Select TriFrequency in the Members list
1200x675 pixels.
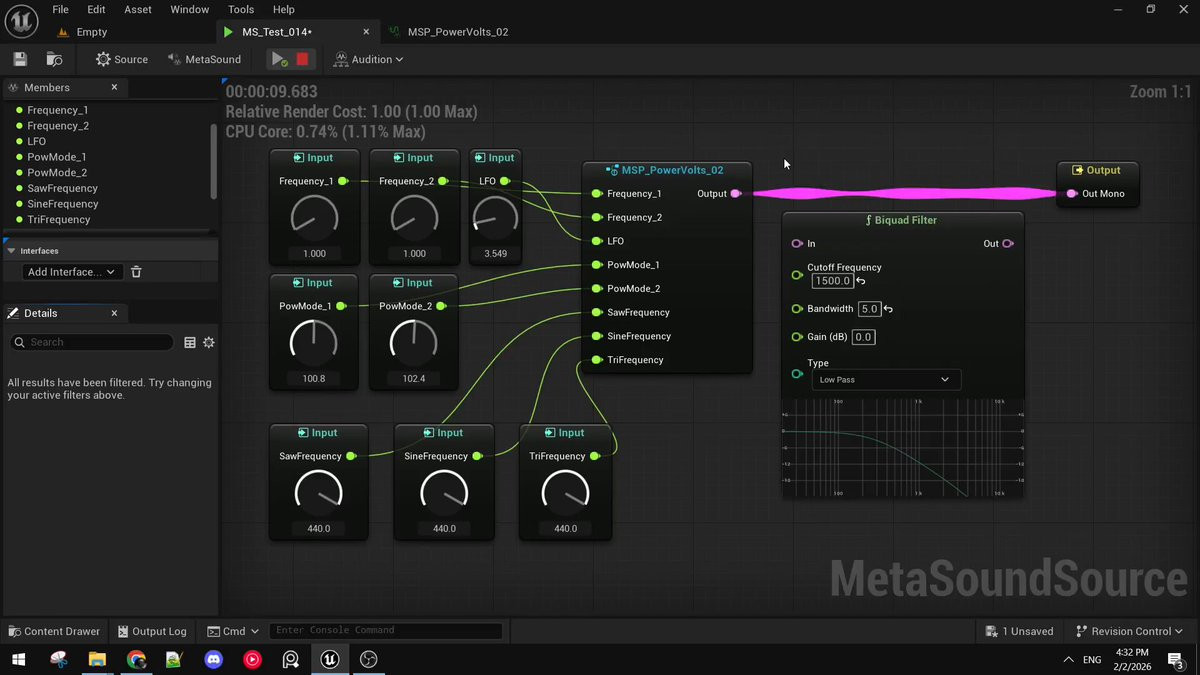pyautogui.click(x=59, y=219)
